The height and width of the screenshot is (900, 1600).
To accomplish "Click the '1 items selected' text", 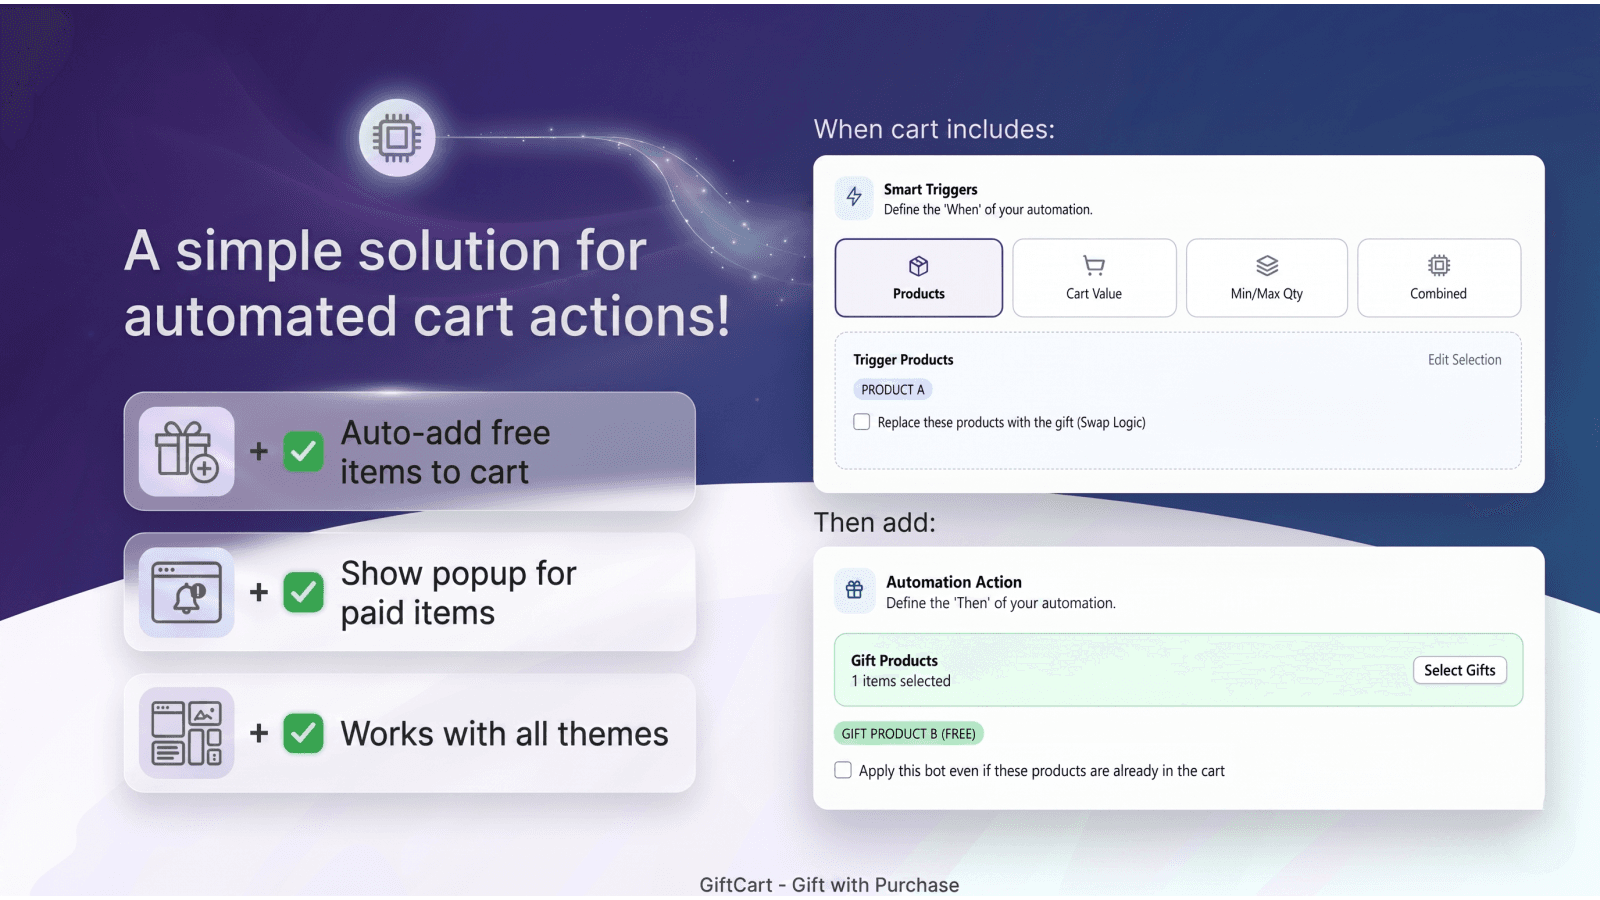I will pos(901,681).
